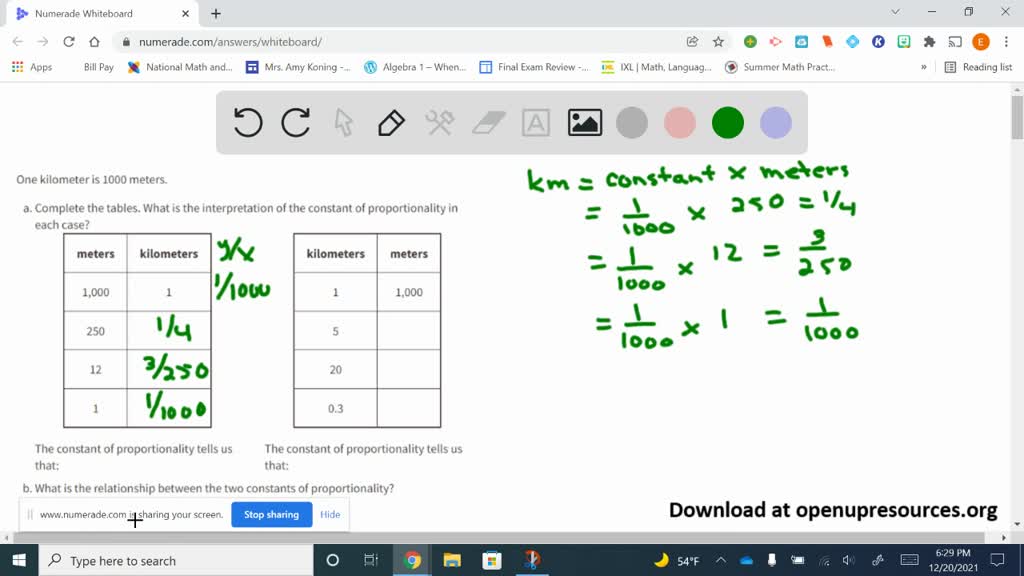This screenshot has width=1024, height=576.
Task: Show hidden system tray icons
Action: point(720,560)
